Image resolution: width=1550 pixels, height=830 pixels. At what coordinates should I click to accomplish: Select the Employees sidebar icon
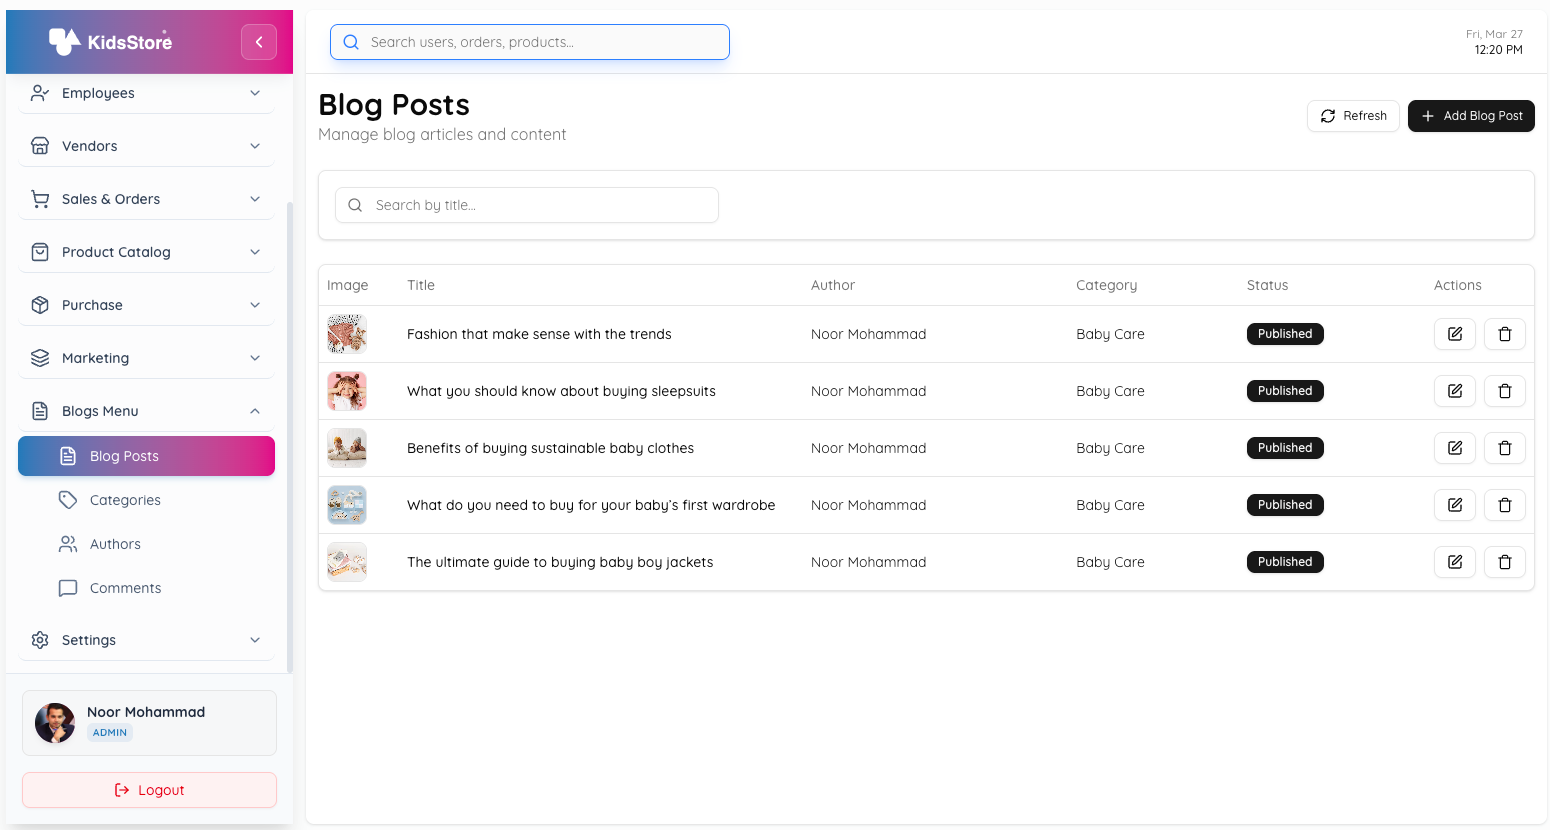click(39, 93)
